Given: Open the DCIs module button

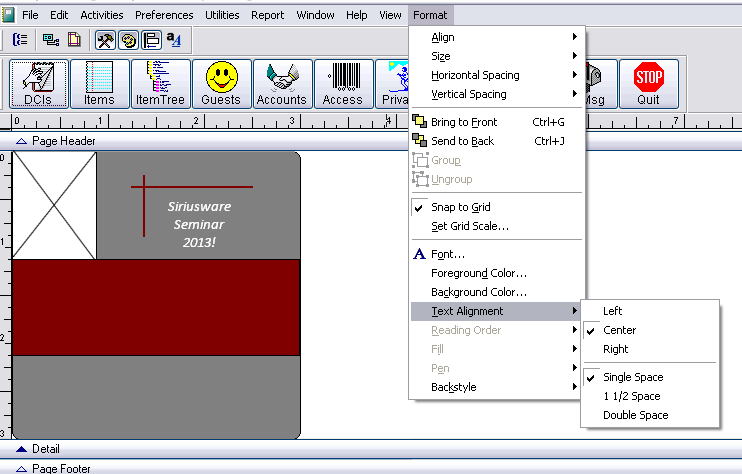Looking at the screenshot, I should [39, 84].
